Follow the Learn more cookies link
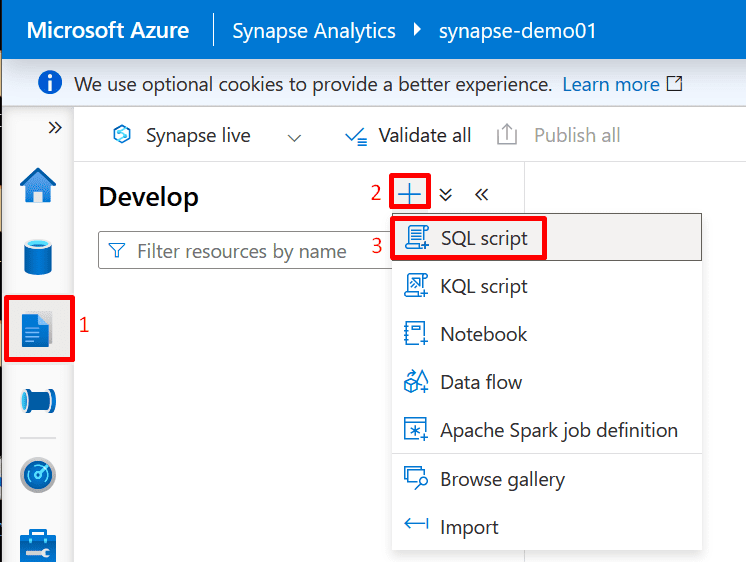Screen dimensions: 746x562 pos(612,84)
